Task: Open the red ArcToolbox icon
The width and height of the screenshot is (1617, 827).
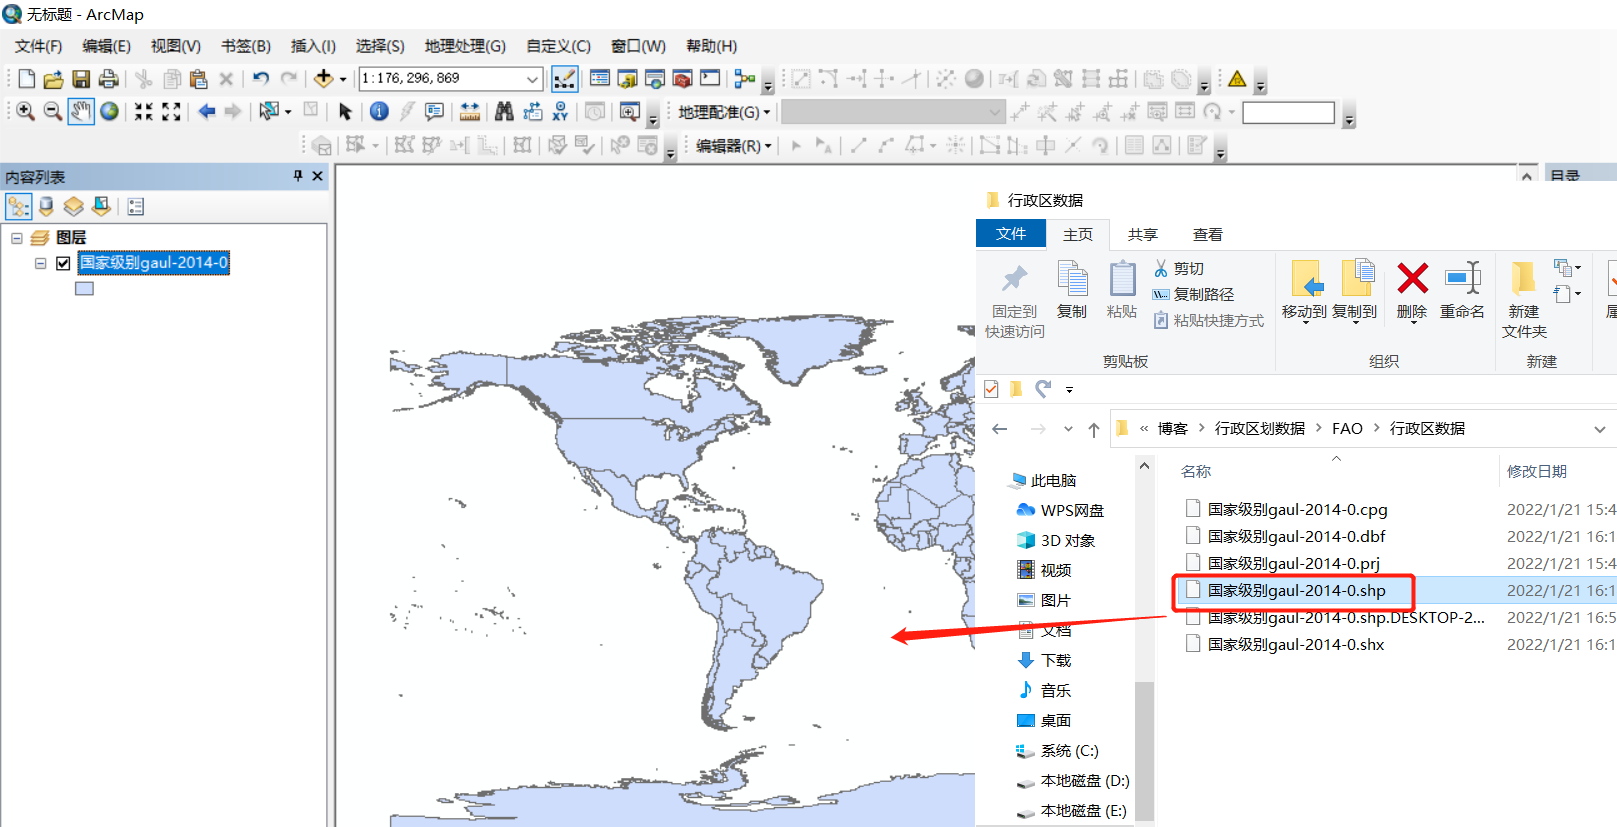Action: pos(682,79)
